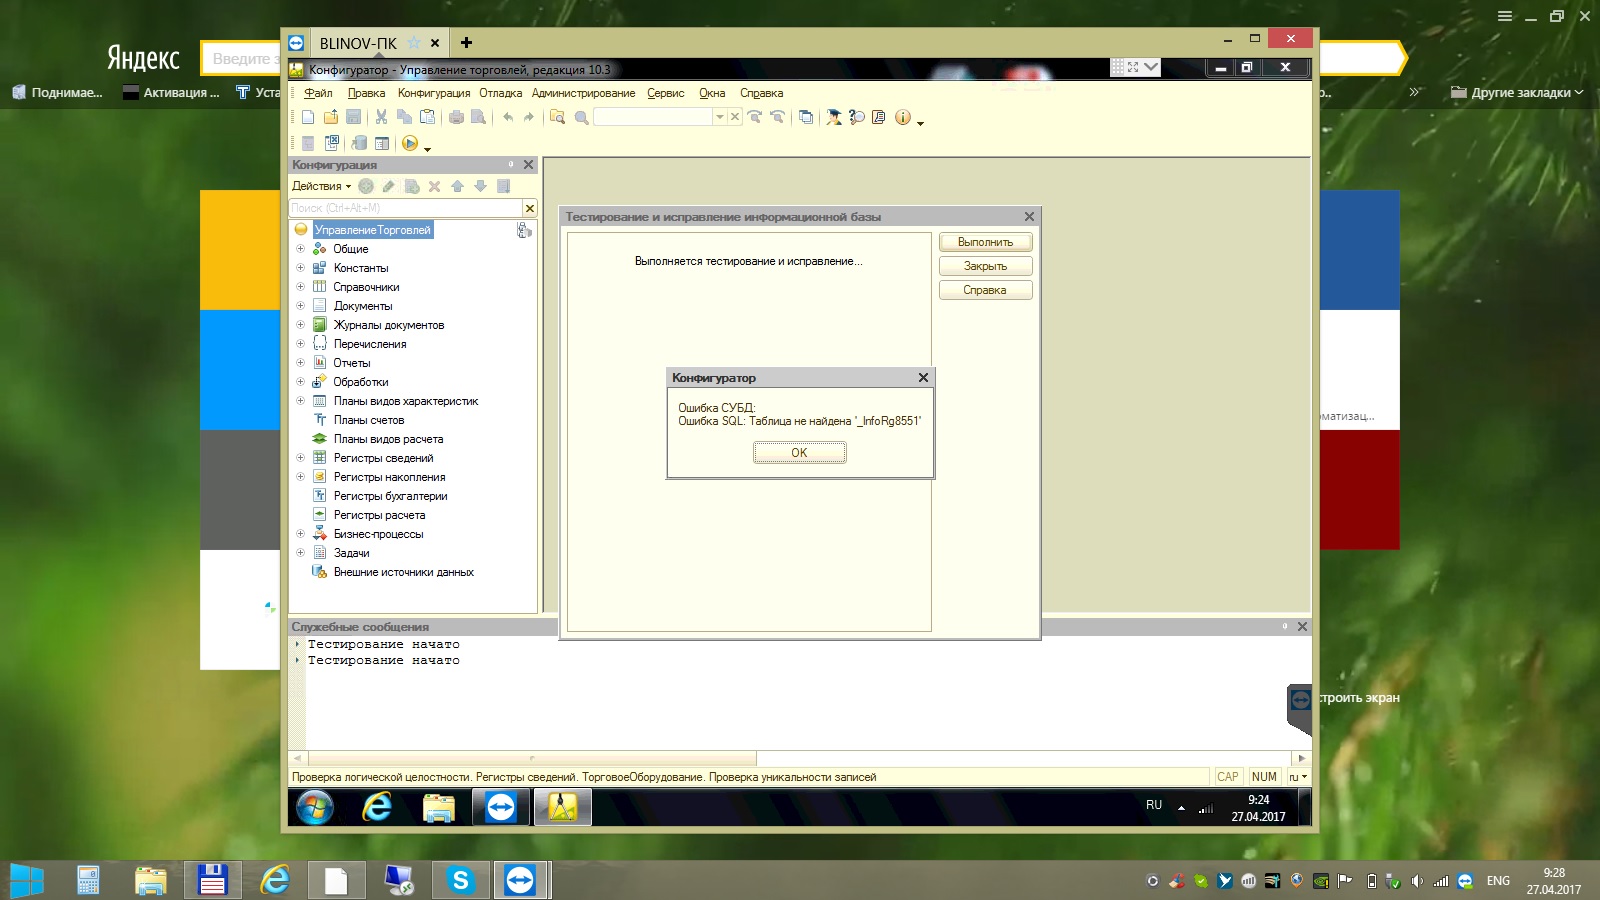Viewport: 1600px width, 900px height.
Task: Click the update database configuration icon
Action: click(359, 143)
